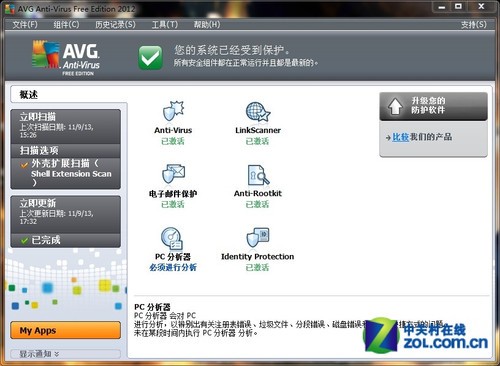
Task: Open the LinkScanner component icon
Action: coord(258,112)
